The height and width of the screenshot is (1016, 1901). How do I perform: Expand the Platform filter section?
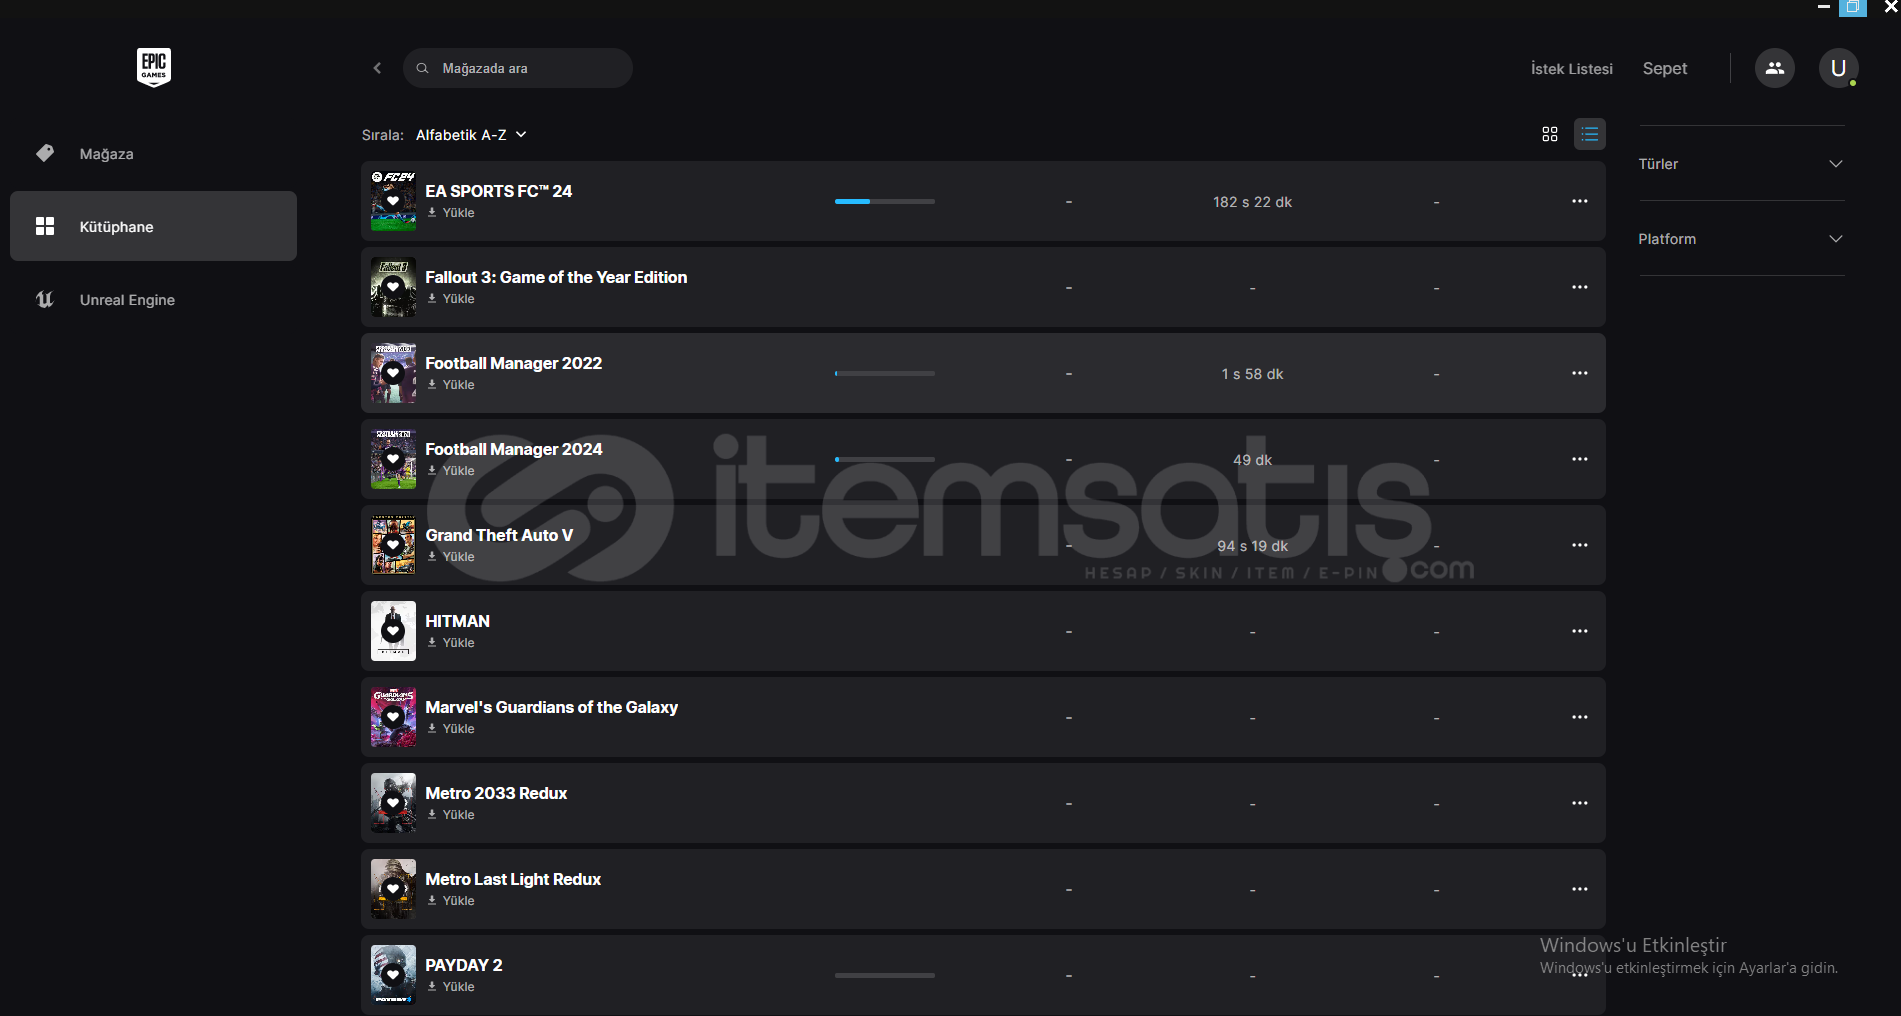pos(1741,239)
